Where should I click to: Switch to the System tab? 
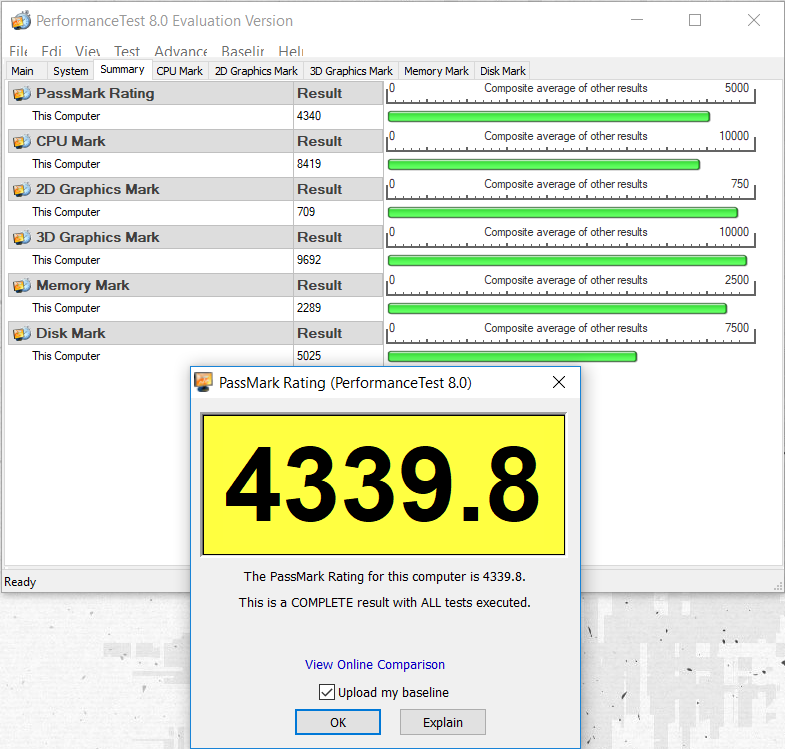click(71, 71)
